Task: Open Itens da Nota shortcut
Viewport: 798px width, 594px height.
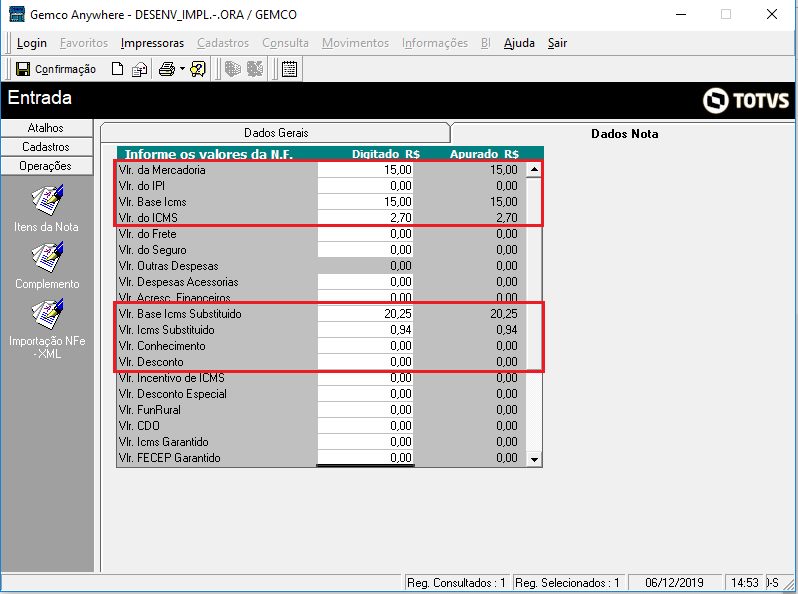Action: (46, 209)
